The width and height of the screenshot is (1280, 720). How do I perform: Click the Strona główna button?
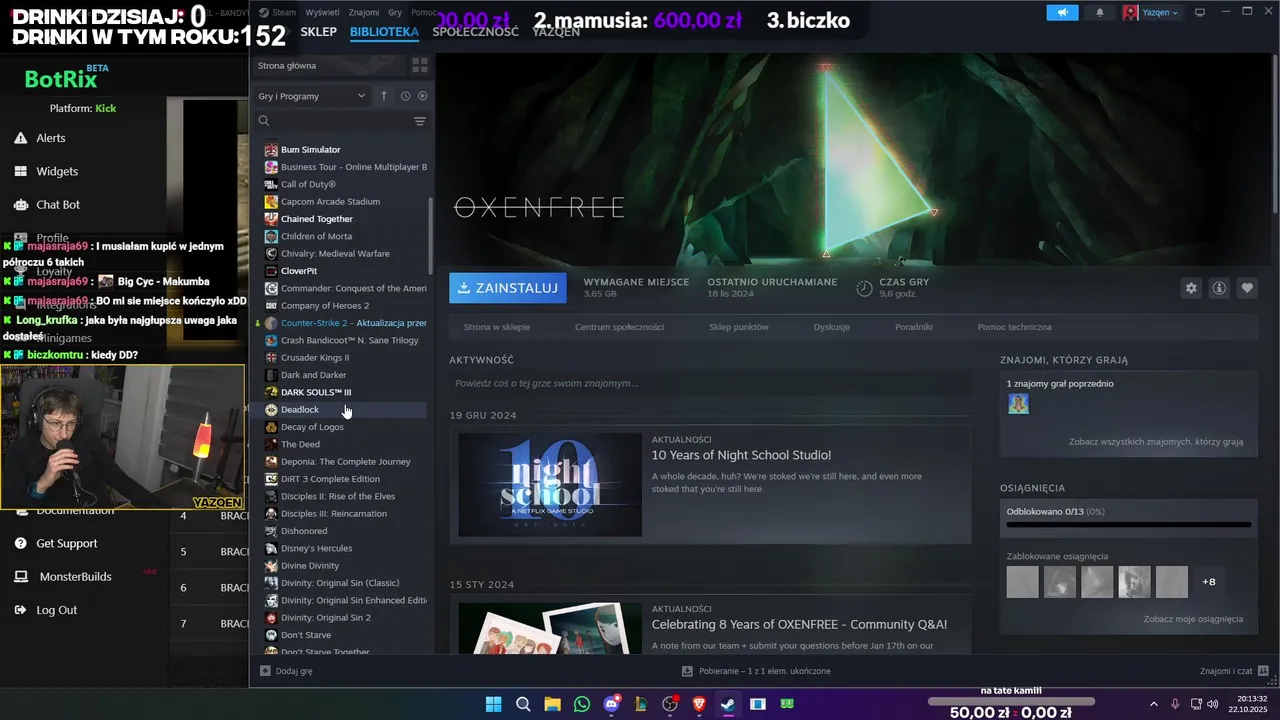point(329,65)
